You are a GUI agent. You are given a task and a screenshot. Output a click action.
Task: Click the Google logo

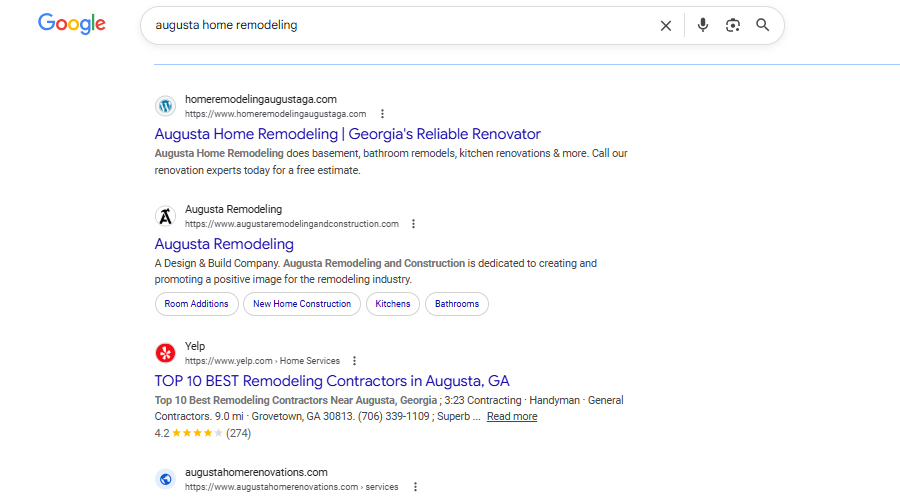pyautogui.click(x=72, y=24)
